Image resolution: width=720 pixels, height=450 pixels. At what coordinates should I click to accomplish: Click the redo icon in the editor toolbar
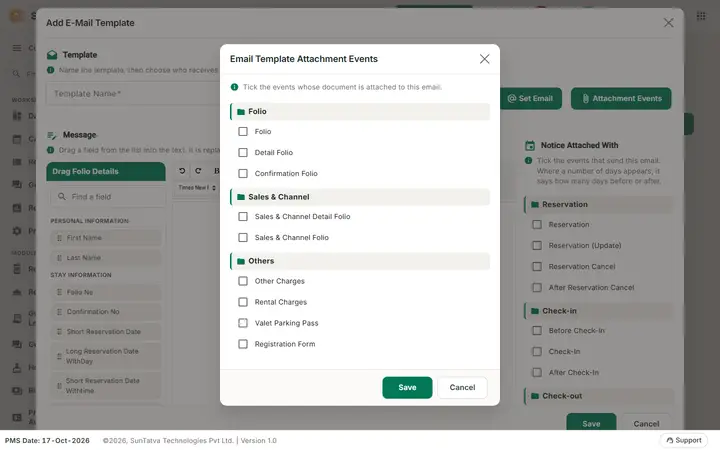[198, 171]
